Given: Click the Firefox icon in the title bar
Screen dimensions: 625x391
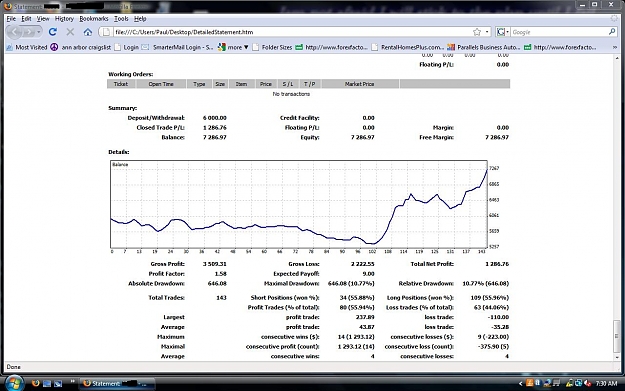Looking at the screenshot, I should tap(8, 6).
